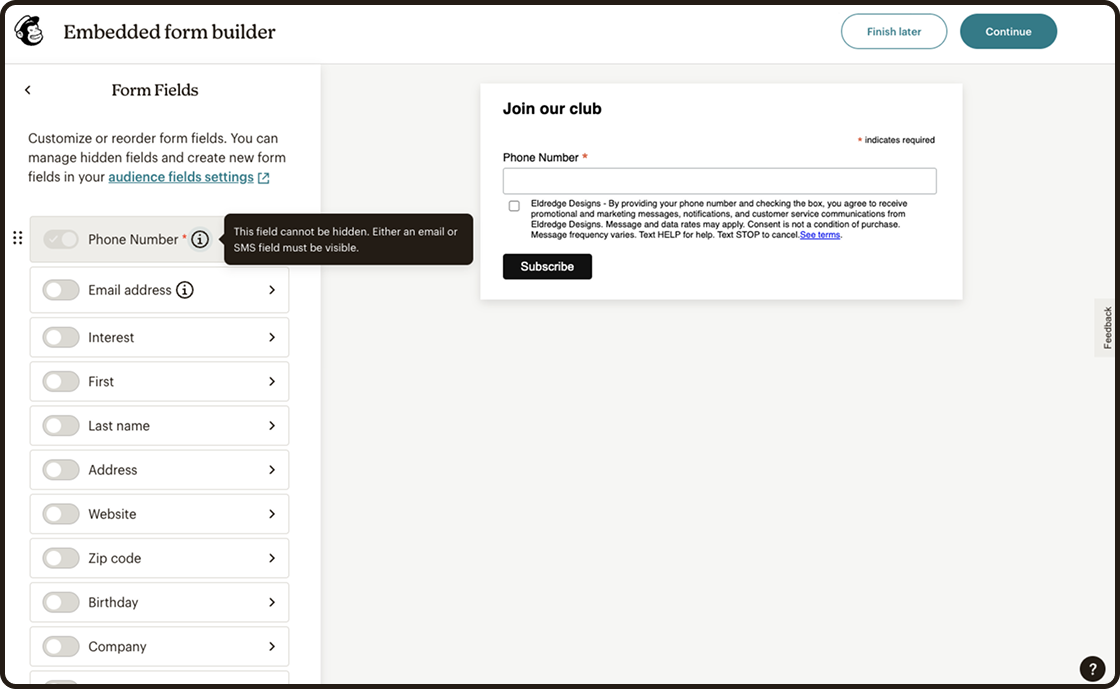Image resolution: width=1120 pixels, height=689 pixels.
Task: Click the info icon next to Phone Number
Action: [200, 239]
